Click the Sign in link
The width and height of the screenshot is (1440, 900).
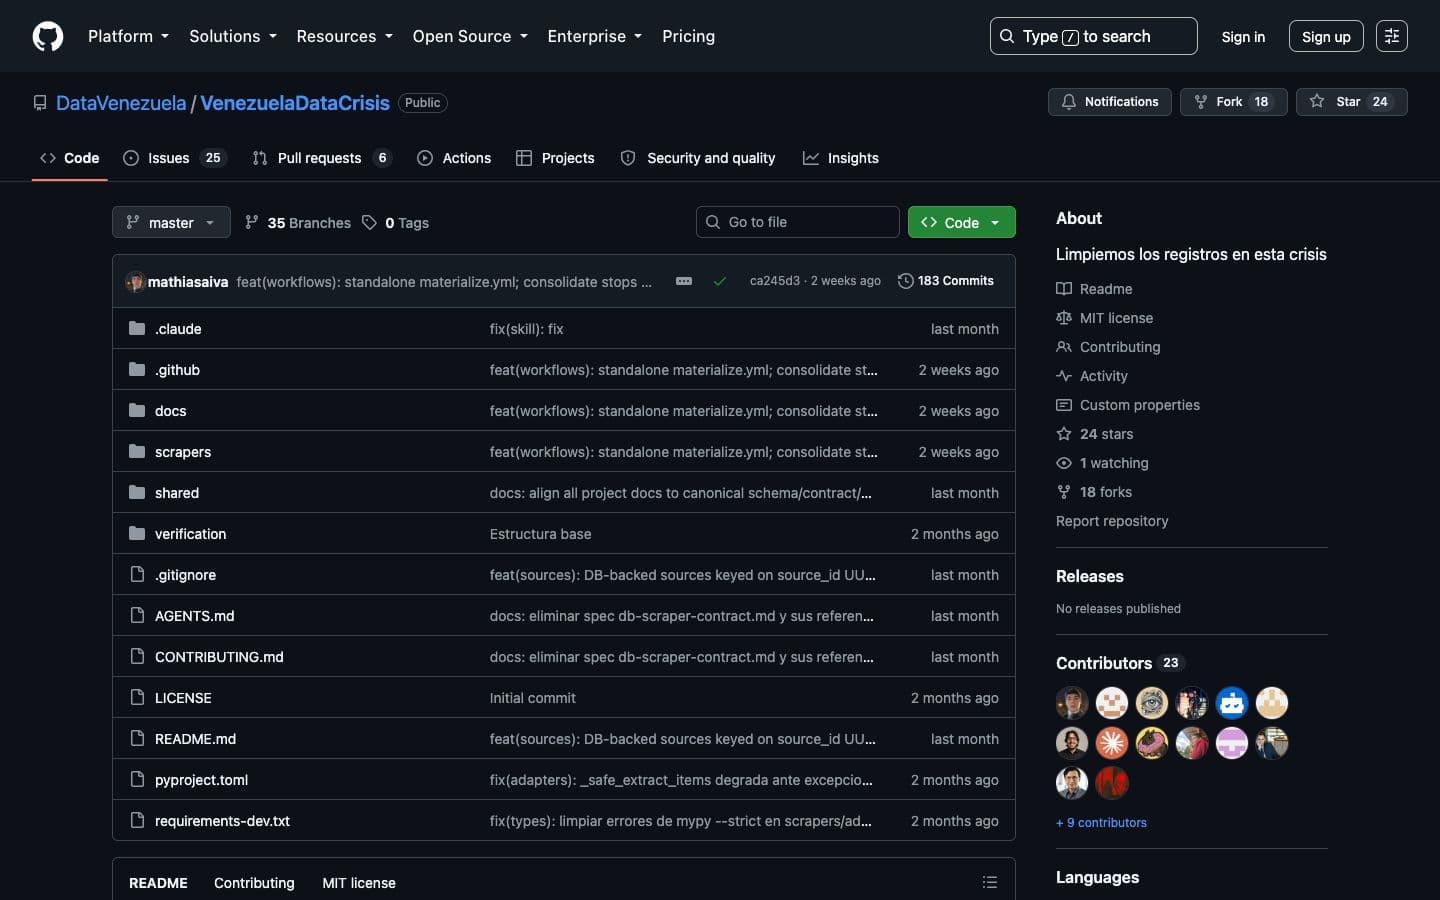(1243, 36)
